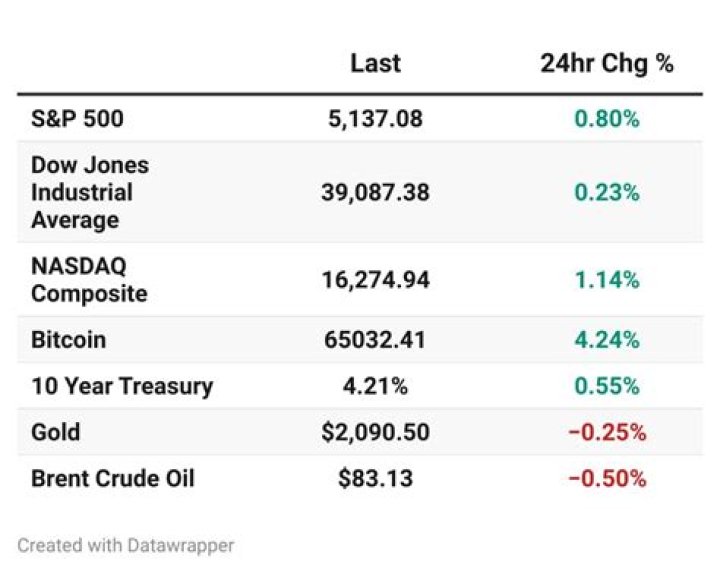Click the Gold price $2,090.50

pyautogui.click(x=375, y=432)
